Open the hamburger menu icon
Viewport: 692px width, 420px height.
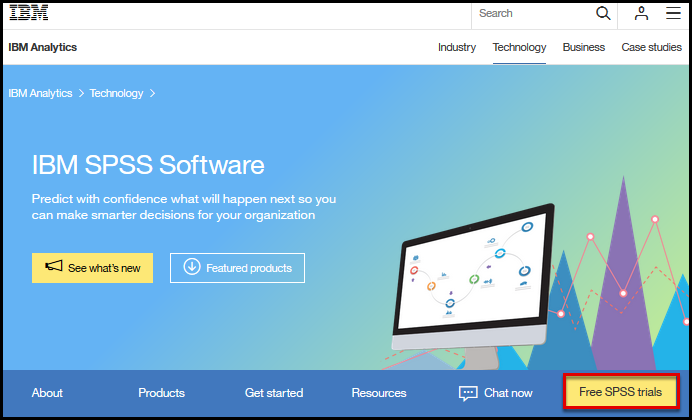click(x=673, y=13)
